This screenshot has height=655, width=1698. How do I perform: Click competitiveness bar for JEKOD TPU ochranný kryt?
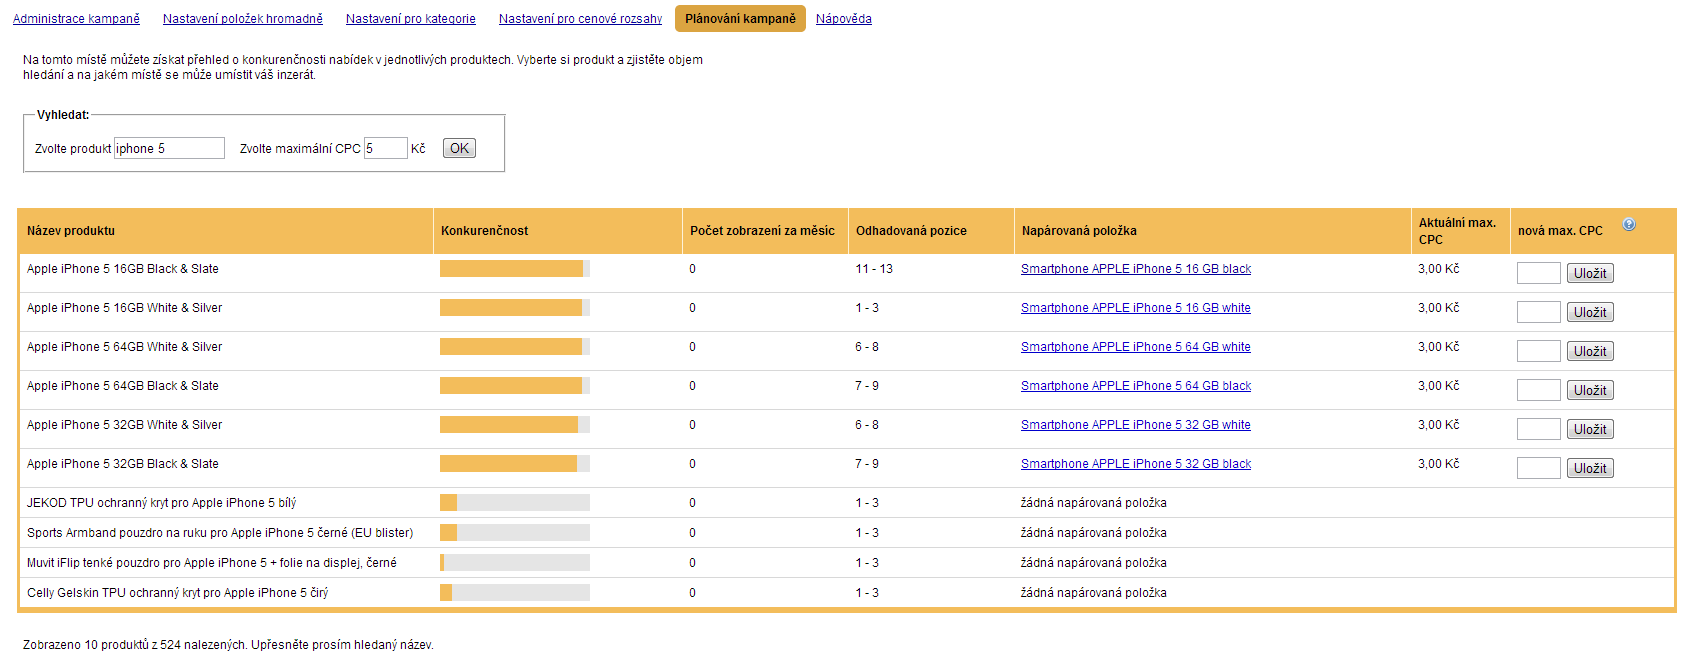tap(515, 503)
